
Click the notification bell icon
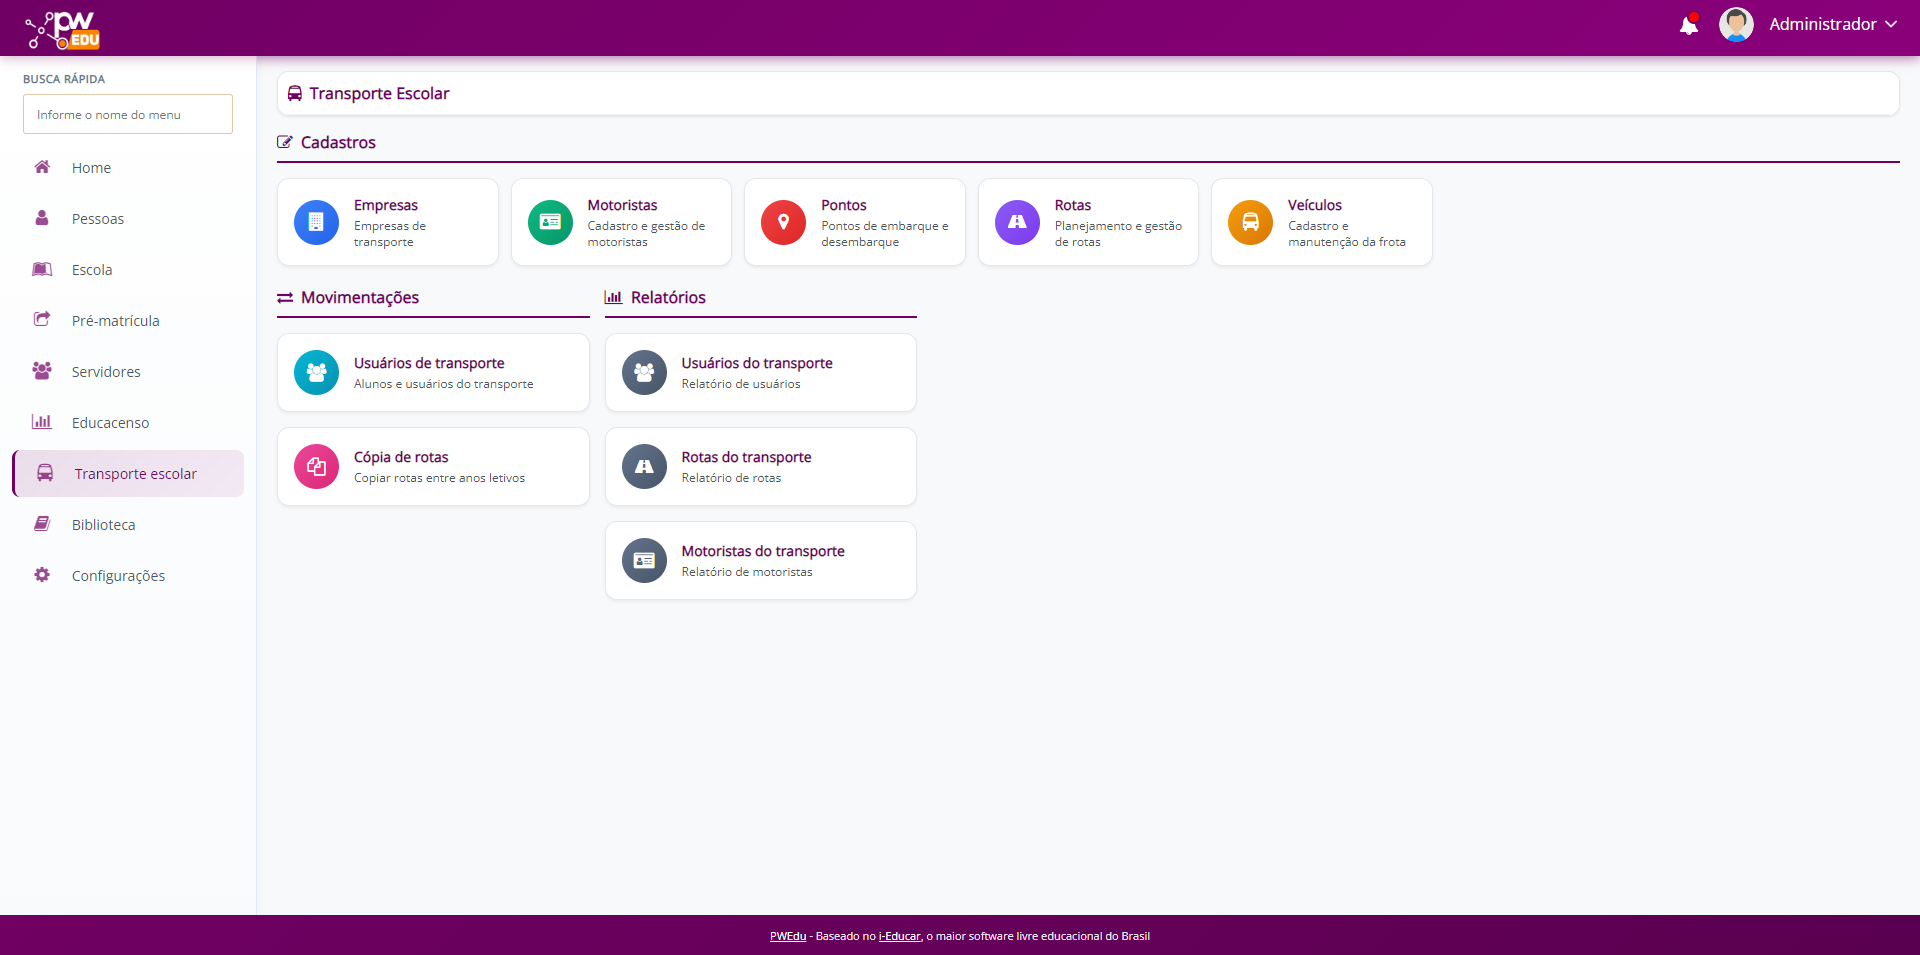[1688, 25]
